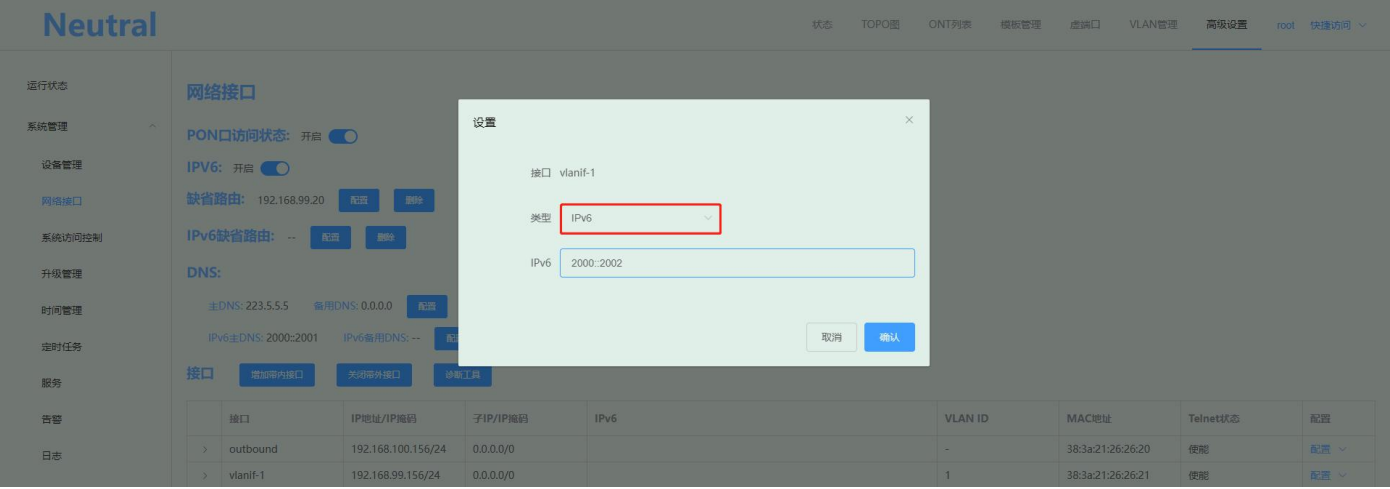The image size is (1390, 489).
Task: Click the 增加带内接口 button
Action: point(277,375)
